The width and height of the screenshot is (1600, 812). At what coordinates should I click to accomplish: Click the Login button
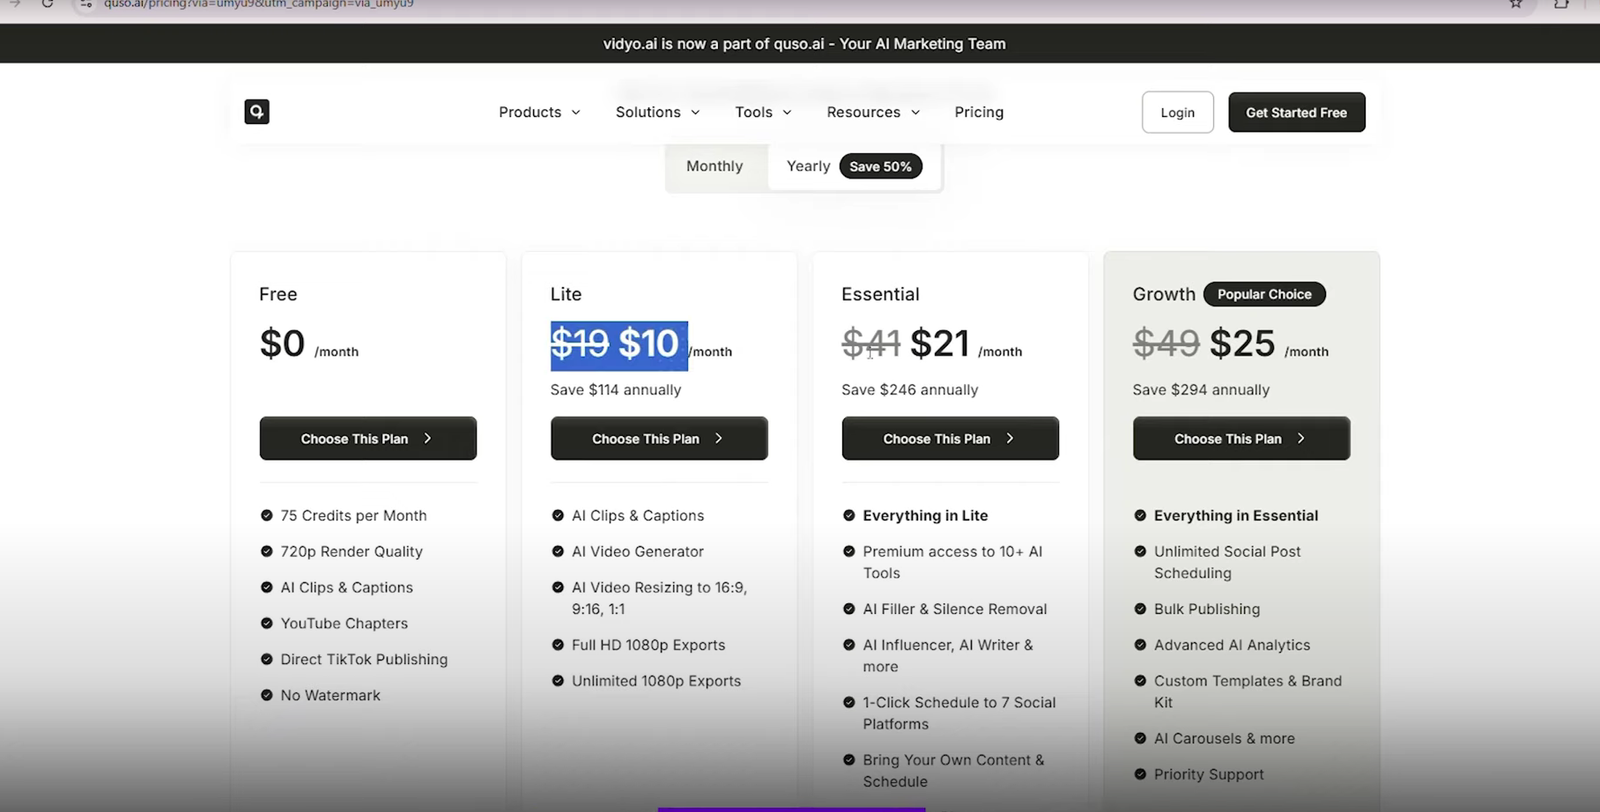[x=1178, y=112]
